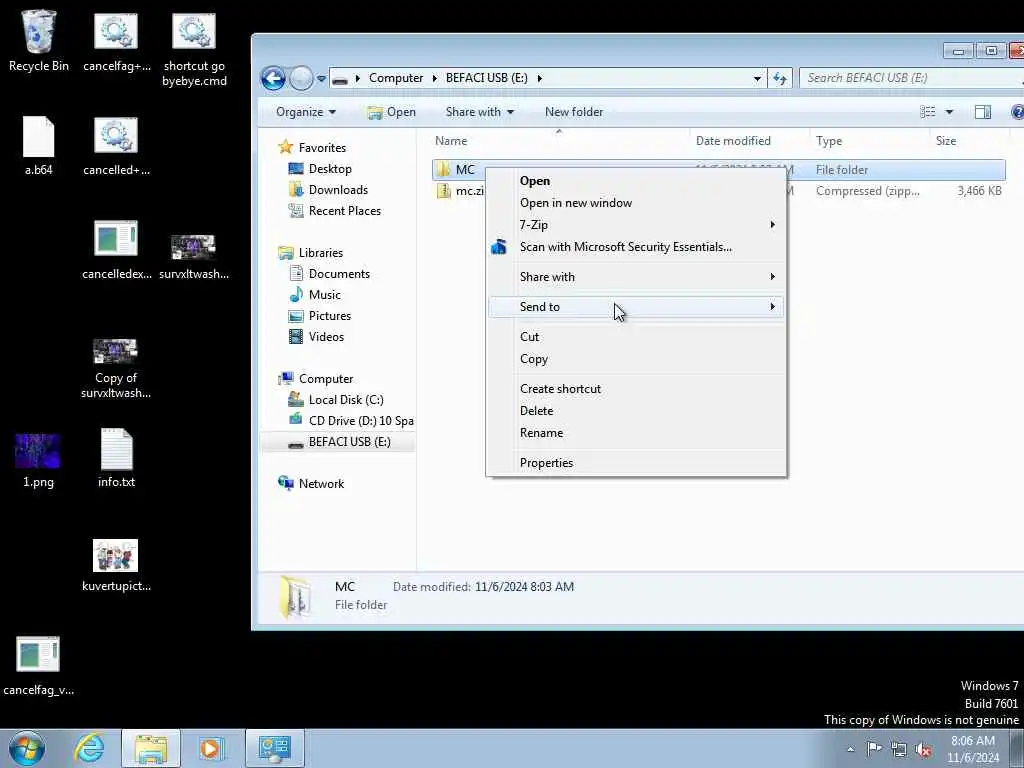The width and height of the screenshot is (1024, 768).
Task: Select the cancelfag_v desktop icon
Action: (x=38, y=666)
